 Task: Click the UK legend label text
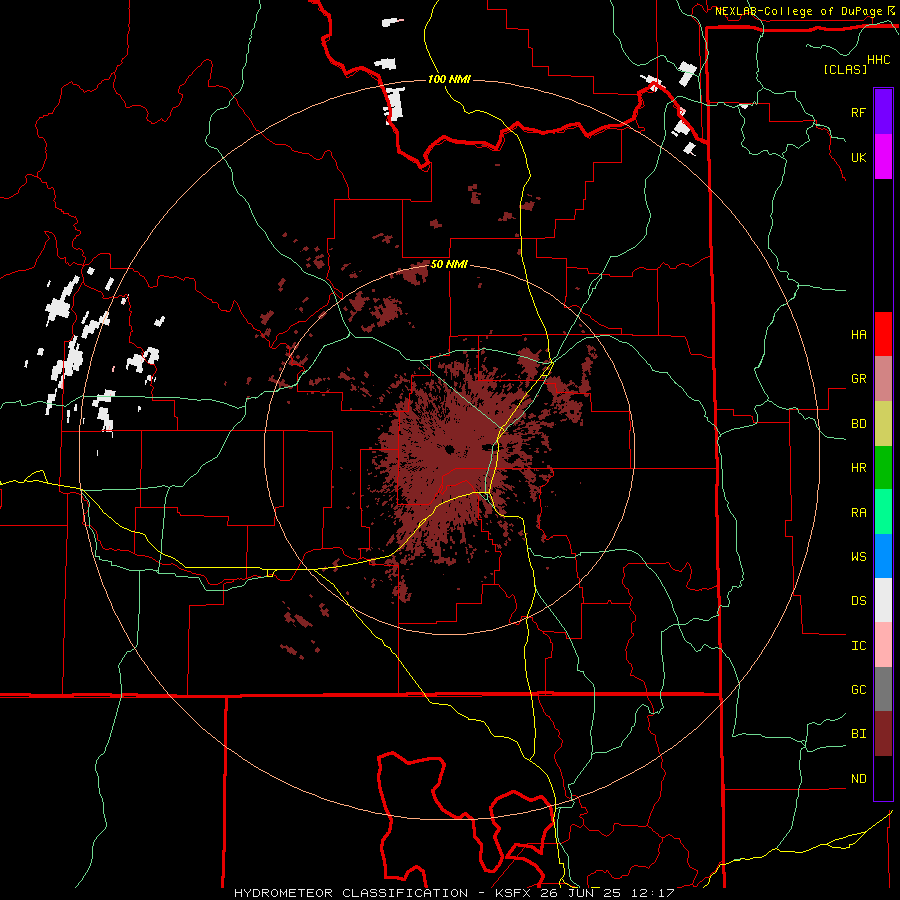(x=859, y=157)
